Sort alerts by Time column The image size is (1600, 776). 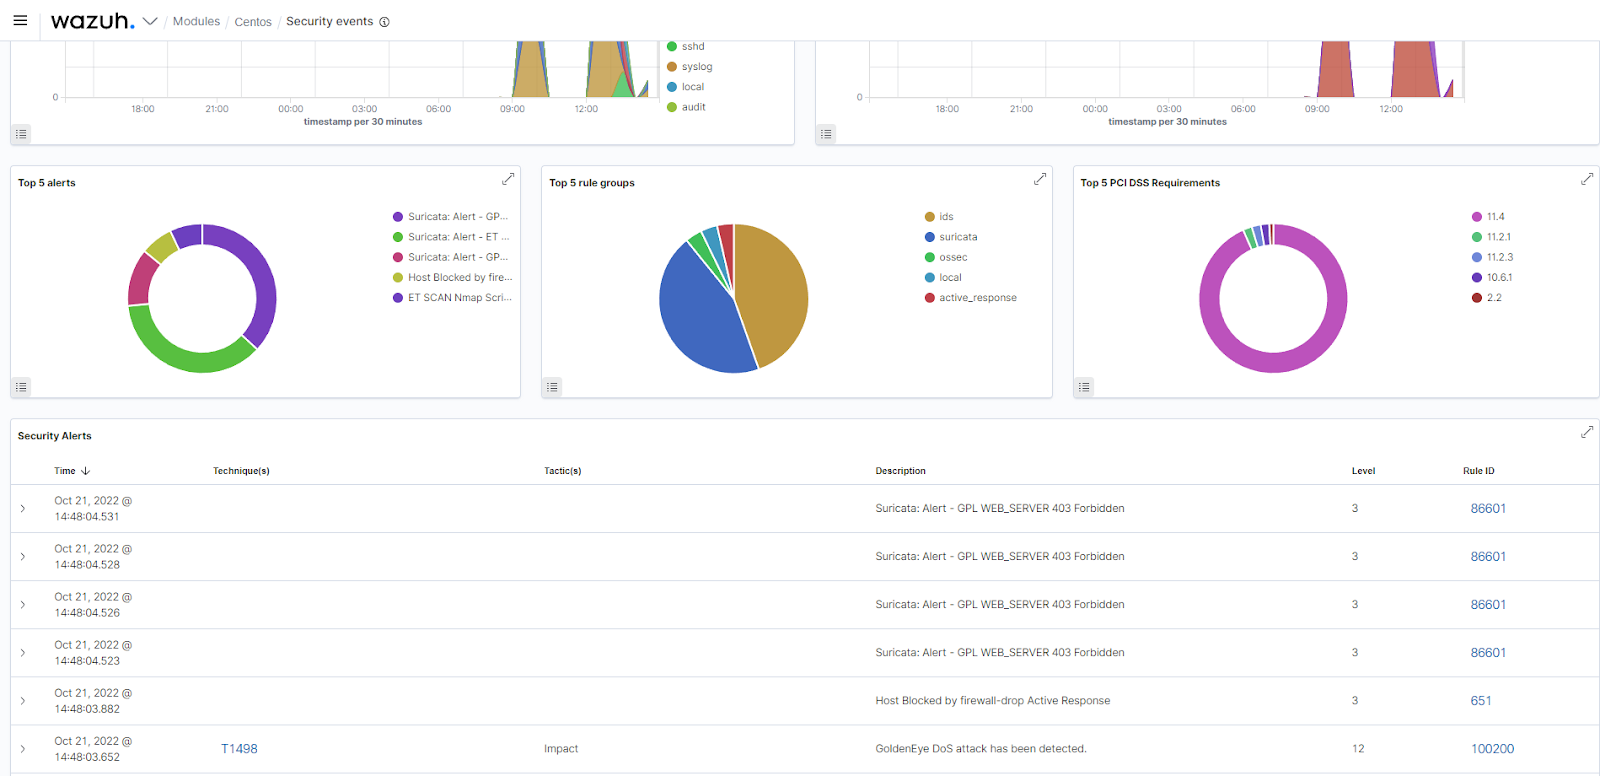coord(72,471)
